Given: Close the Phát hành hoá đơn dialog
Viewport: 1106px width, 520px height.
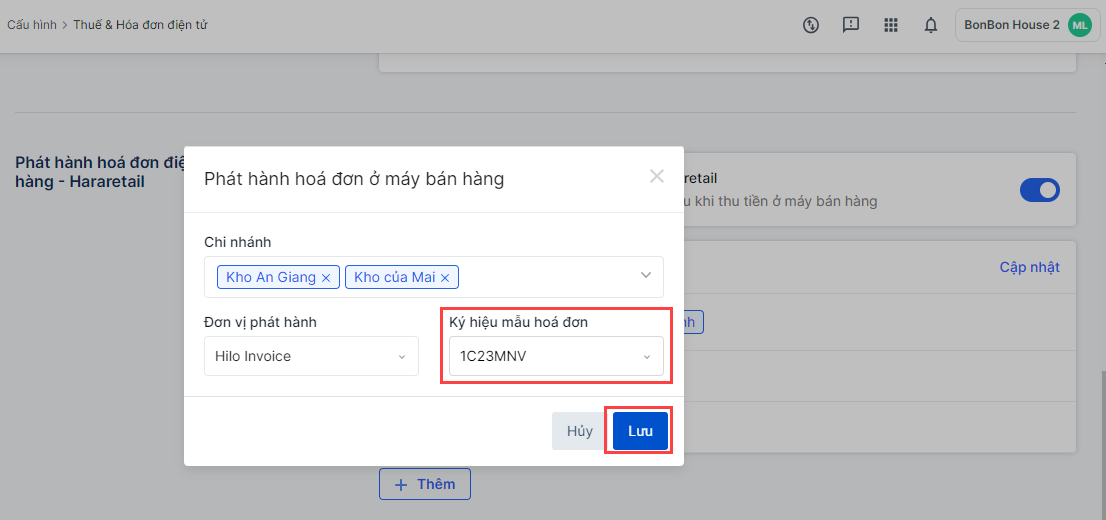Looking at the screenshot, I should click(657, 177).
